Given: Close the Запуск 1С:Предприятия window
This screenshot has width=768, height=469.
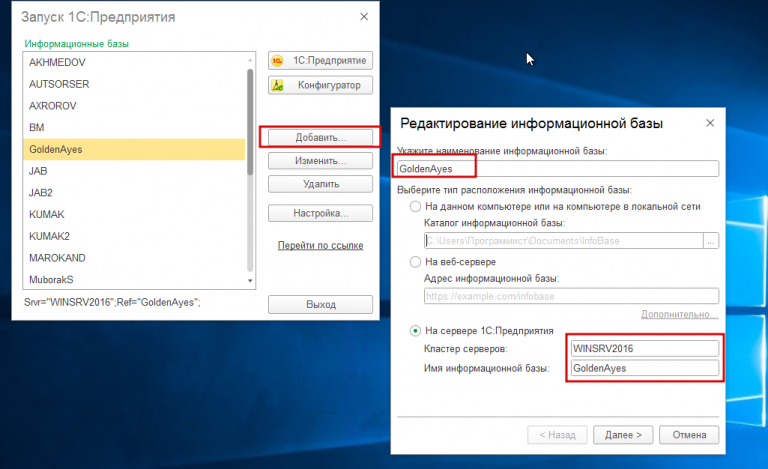Looking at the screenshot, I should pyautogui.click(x=364, y=17).
